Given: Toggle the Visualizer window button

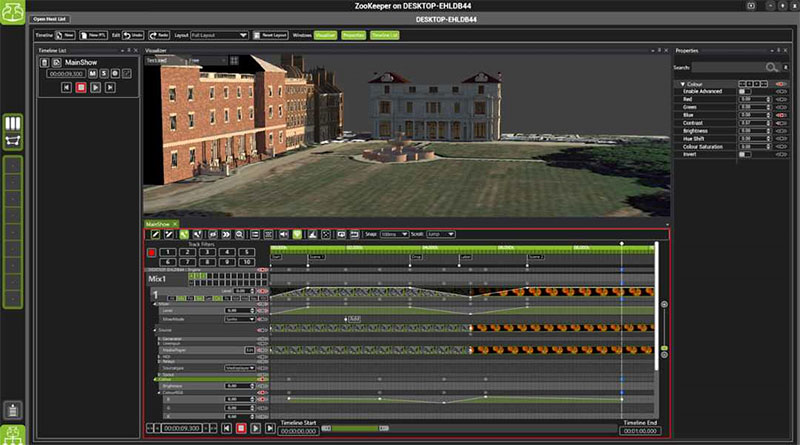Looking at the screenshot, I should point(325,35).
